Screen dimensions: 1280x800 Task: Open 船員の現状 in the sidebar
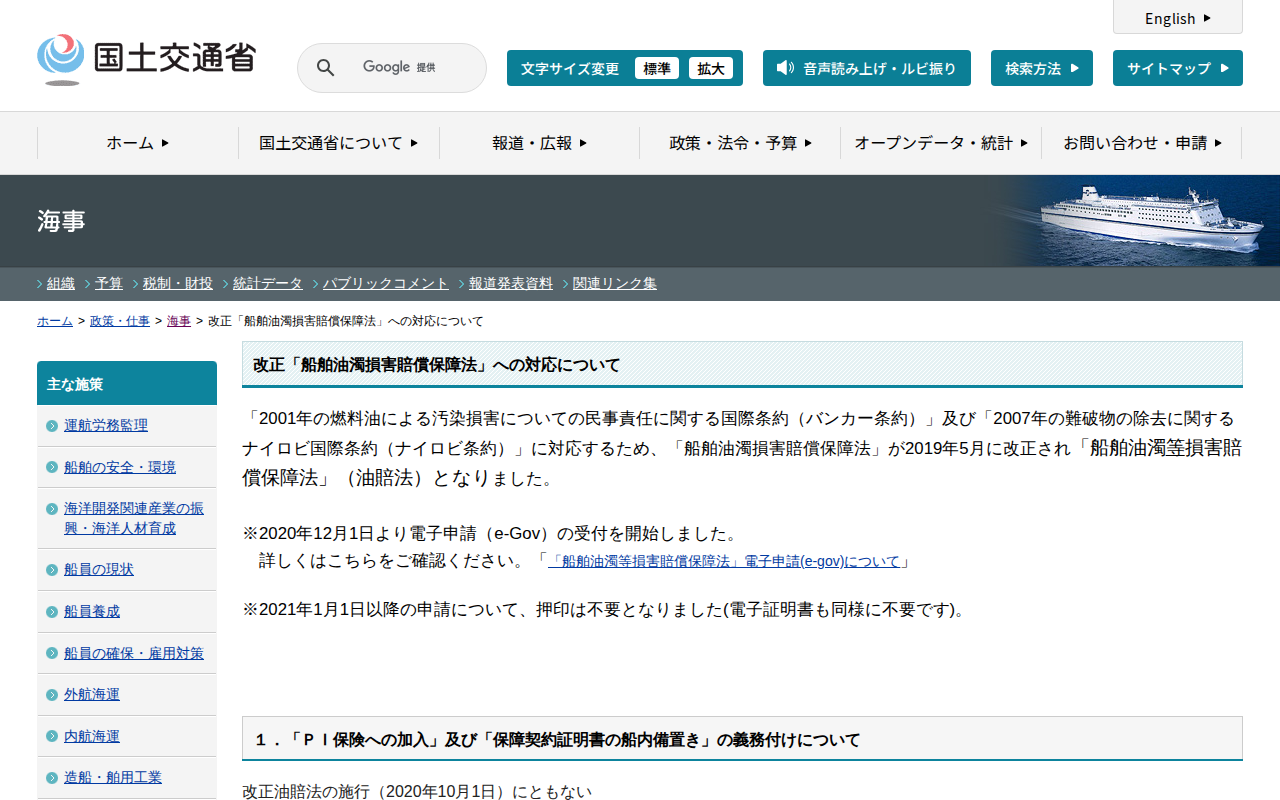[x=99, y=570]
